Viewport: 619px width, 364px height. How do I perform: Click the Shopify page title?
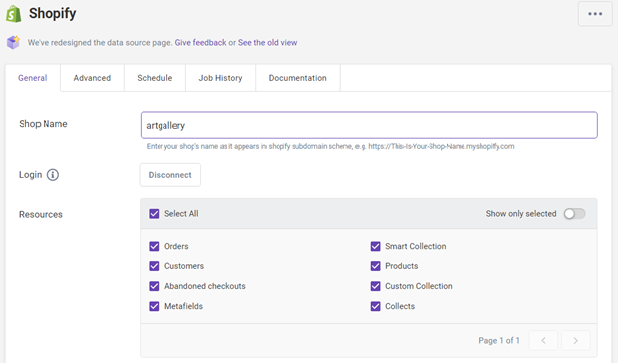pyautogui.click(x=53, y=13)
